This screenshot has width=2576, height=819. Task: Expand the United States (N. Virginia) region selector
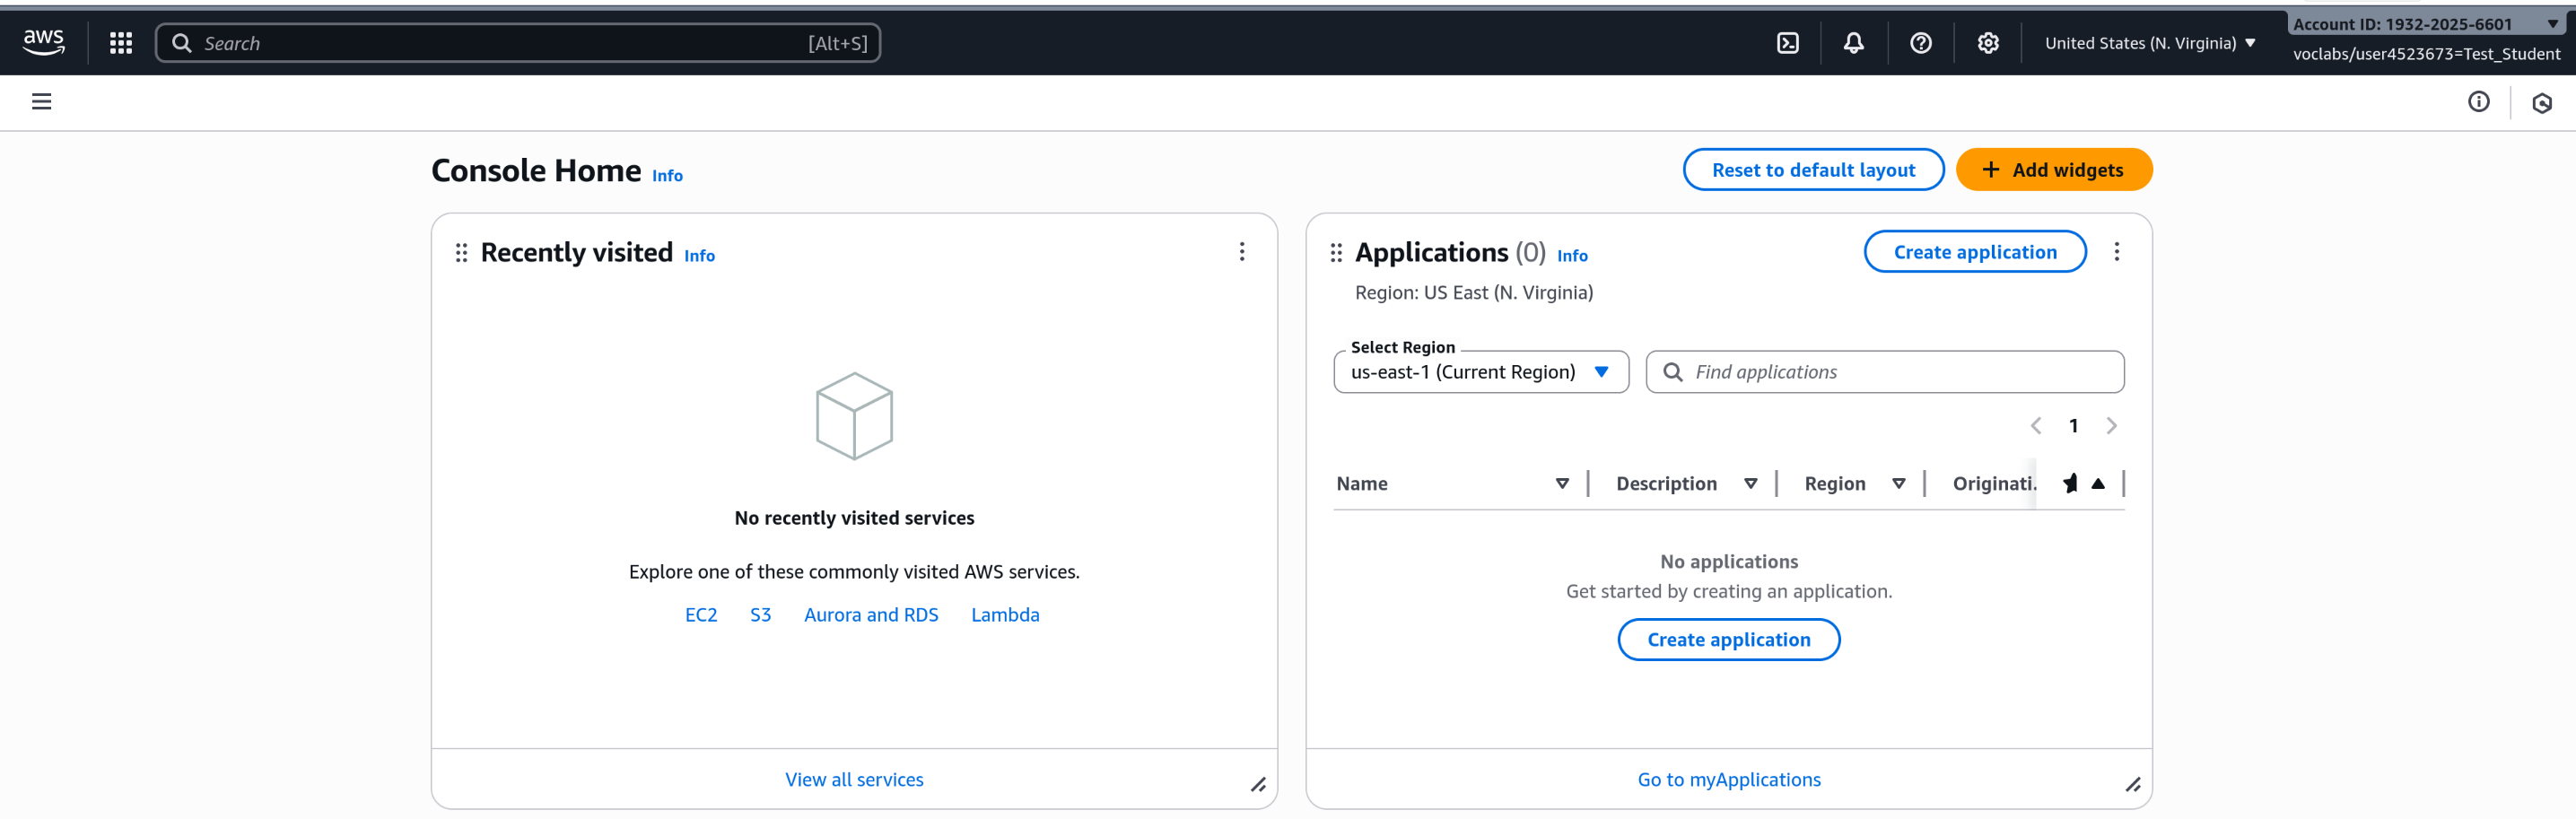tap(2149, 43)
